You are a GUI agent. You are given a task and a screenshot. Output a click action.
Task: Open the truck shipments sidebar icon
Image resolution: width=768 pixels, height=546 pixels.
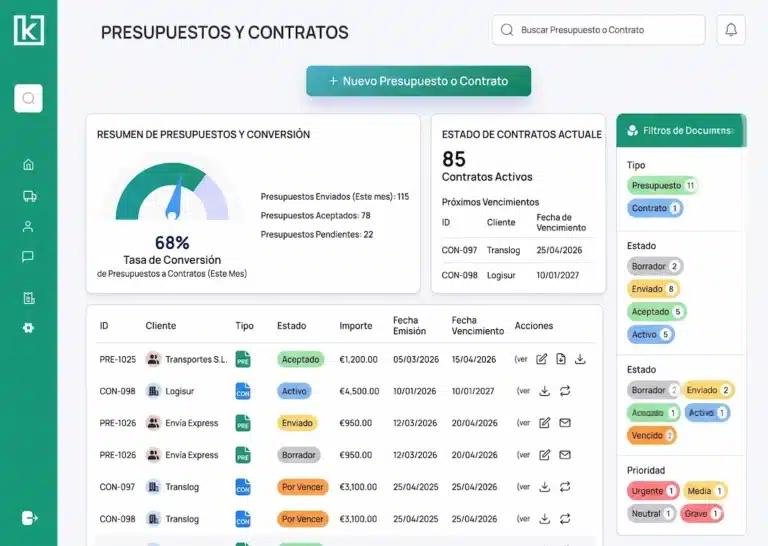coord(28,196)
